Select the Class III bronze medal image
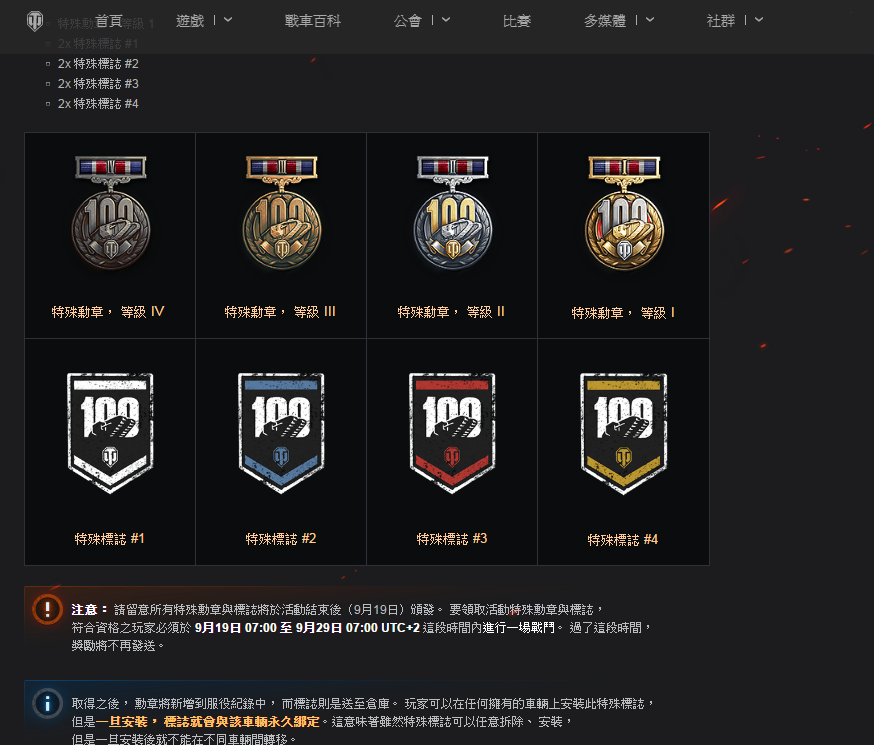The height and width of the screenshot is (745, 874). [281, 212]
